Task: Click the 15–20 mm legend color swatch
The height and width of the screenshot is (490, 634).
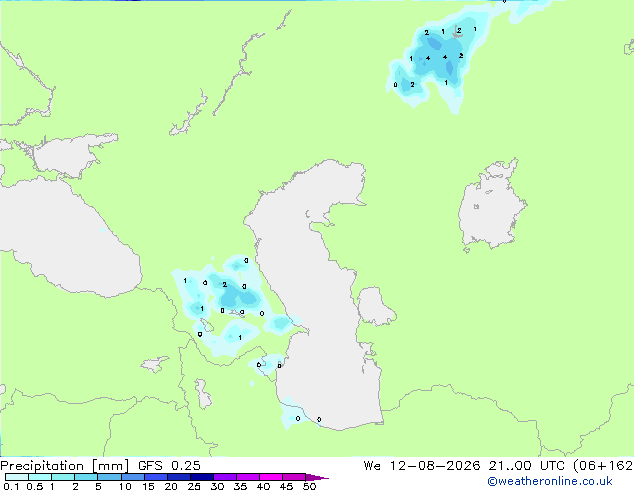Action: tap(156, 477)
